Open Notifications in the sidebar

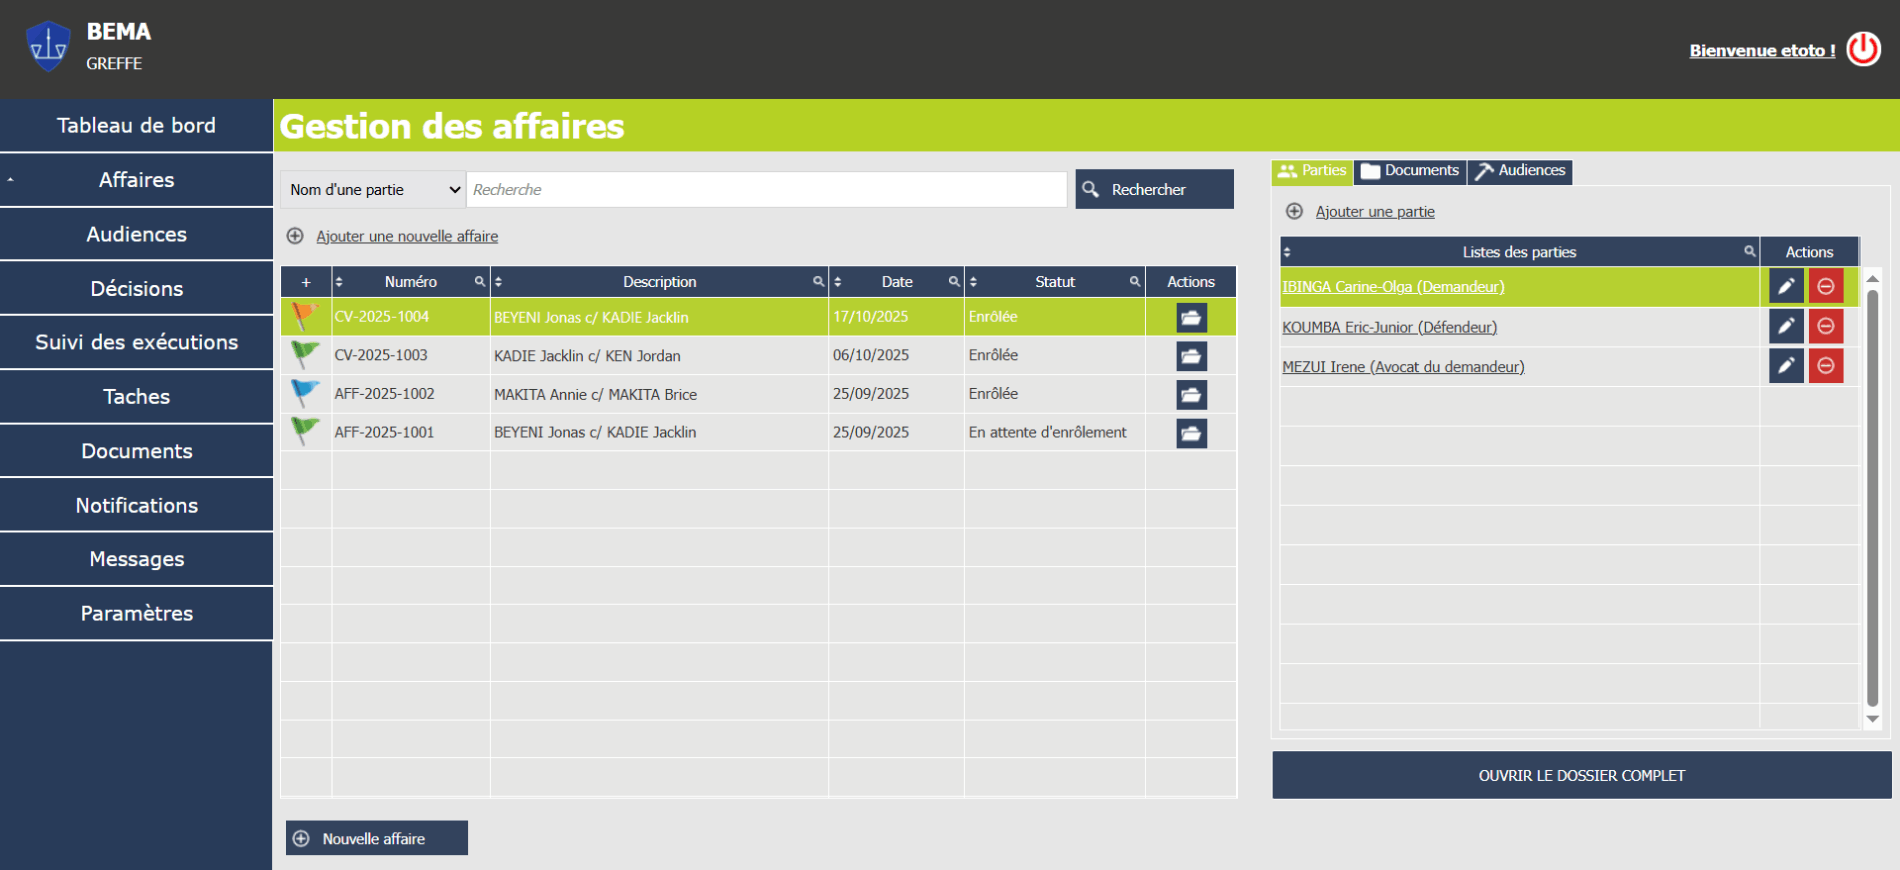[137, 505]
